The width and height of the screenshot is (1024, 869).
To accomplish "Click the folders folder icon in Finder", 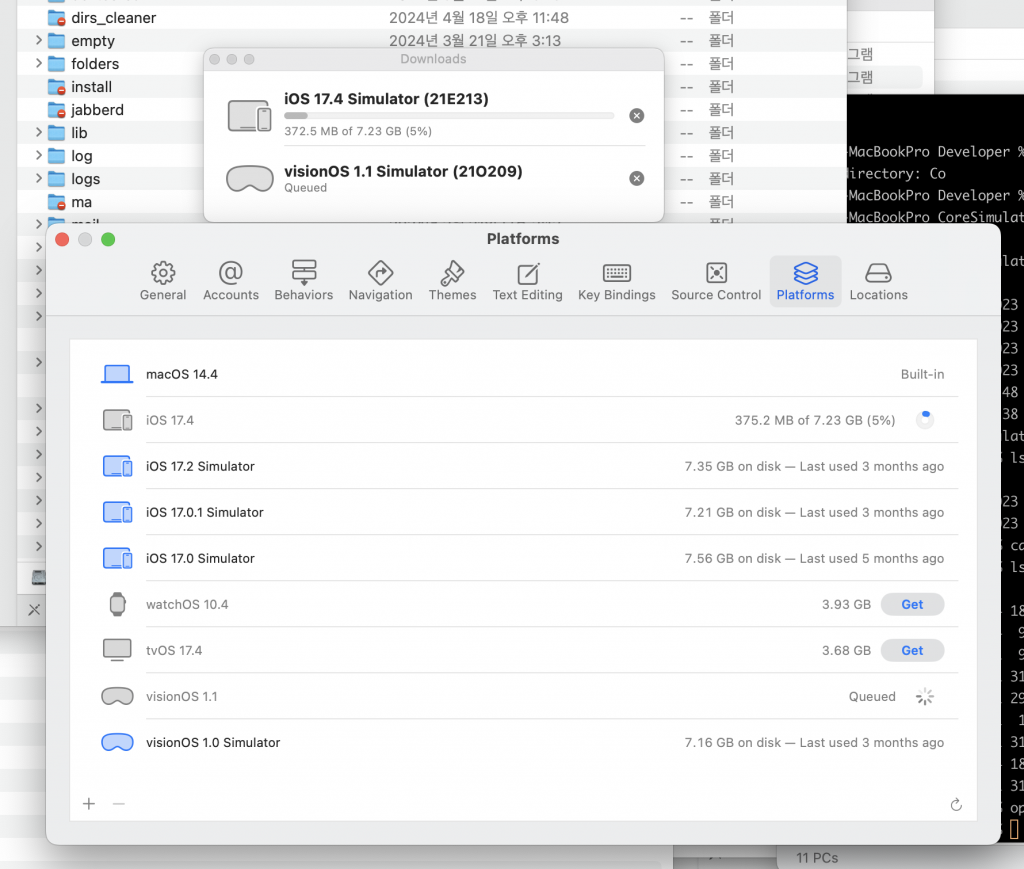I will [57, 63].
